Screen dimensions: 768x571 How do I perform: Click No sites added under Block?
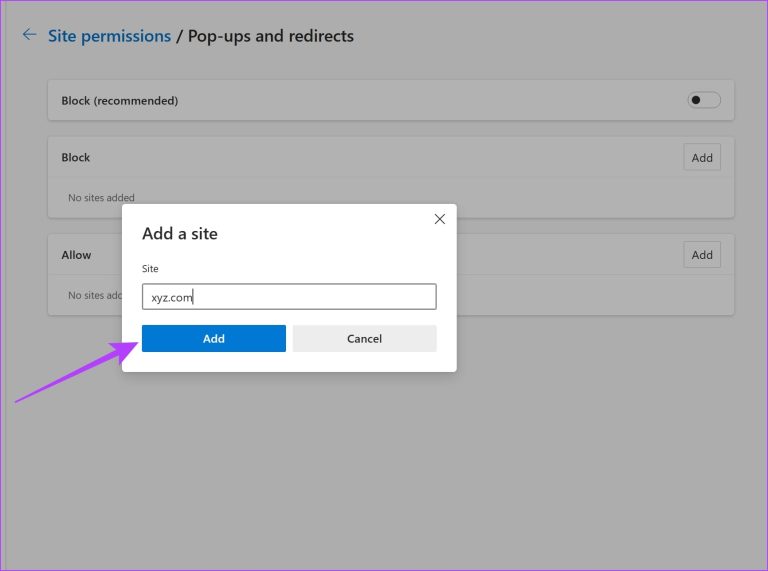101,198
